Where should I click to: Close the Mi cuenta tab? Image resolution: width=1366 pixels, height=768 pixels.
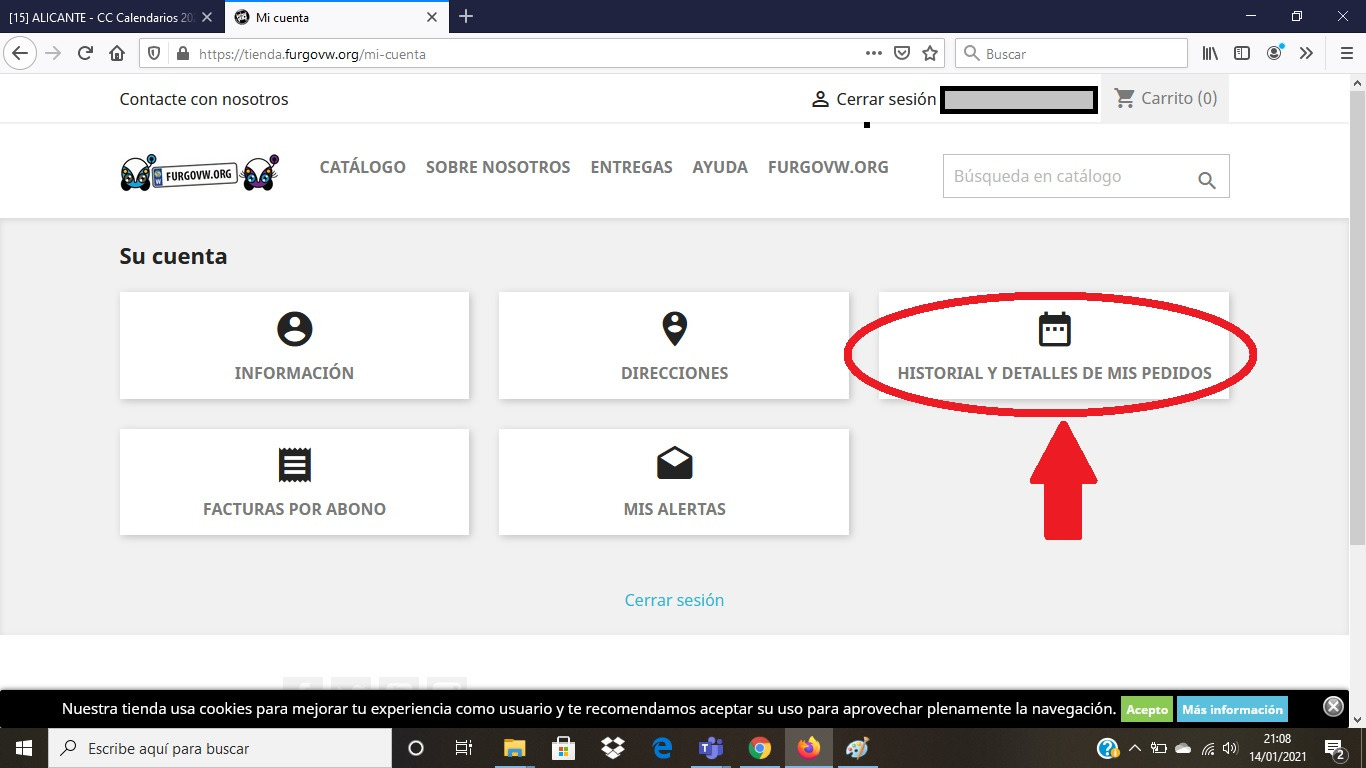click(432, 17)
